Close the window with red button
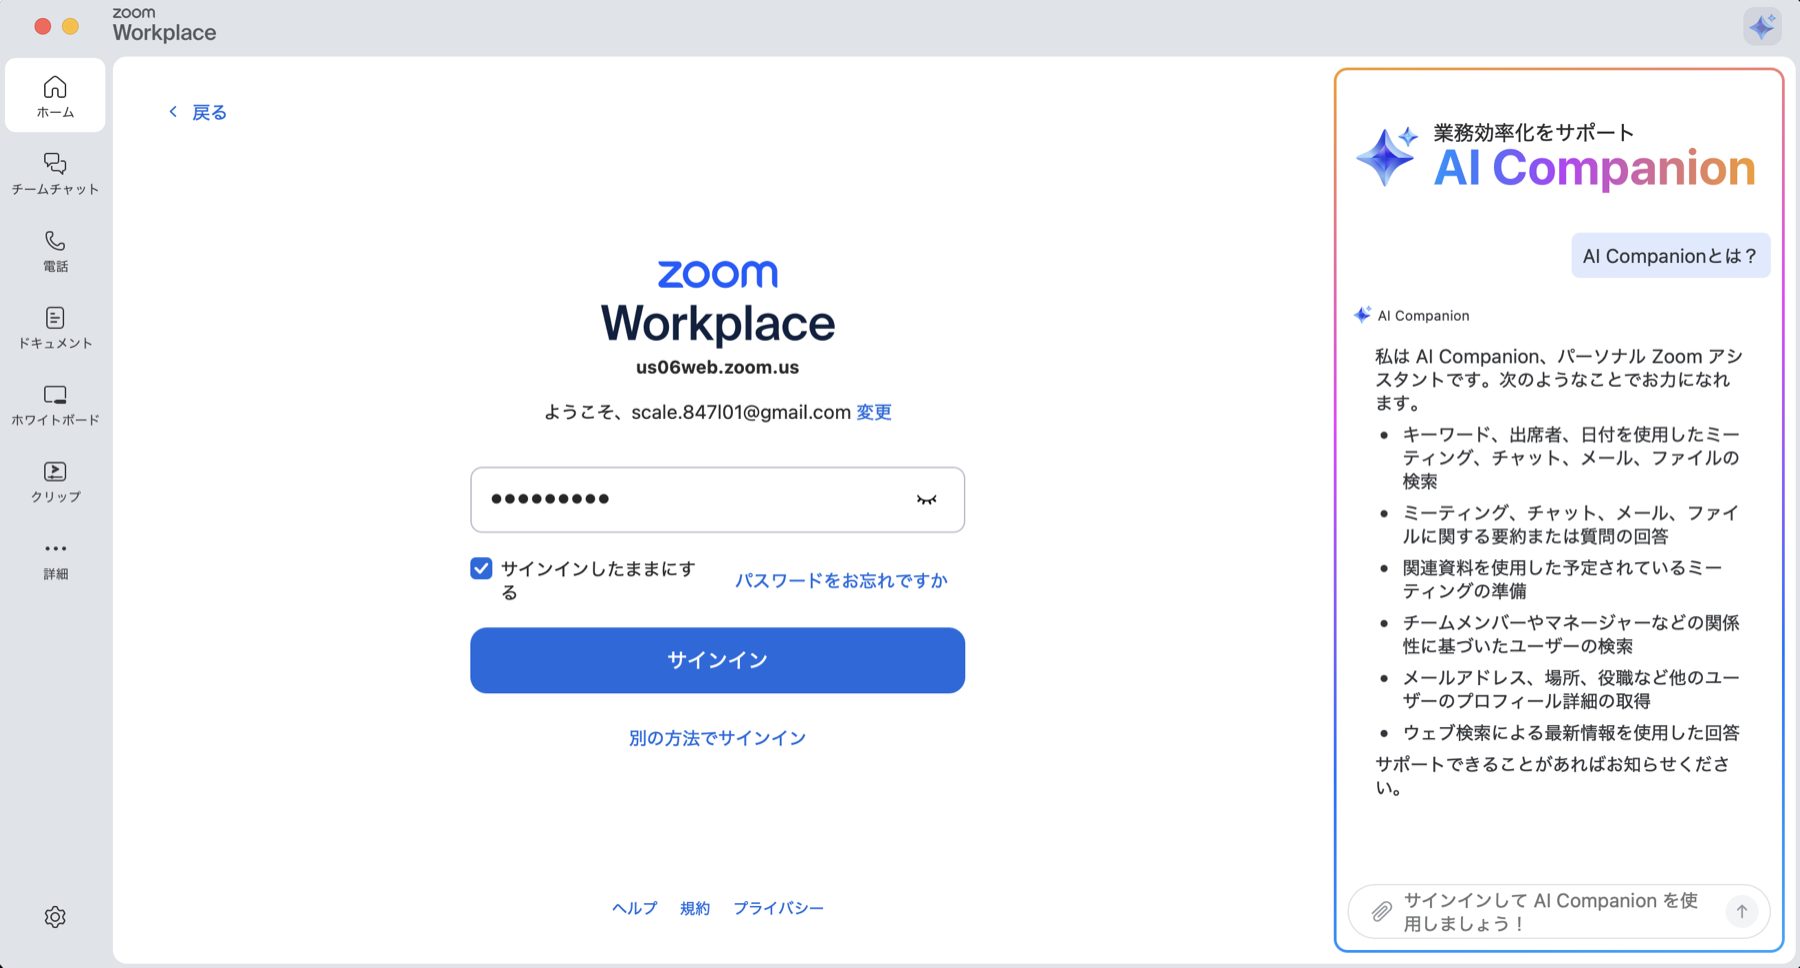Viewport: 1800px width, 968px height. tap(42, 26)
